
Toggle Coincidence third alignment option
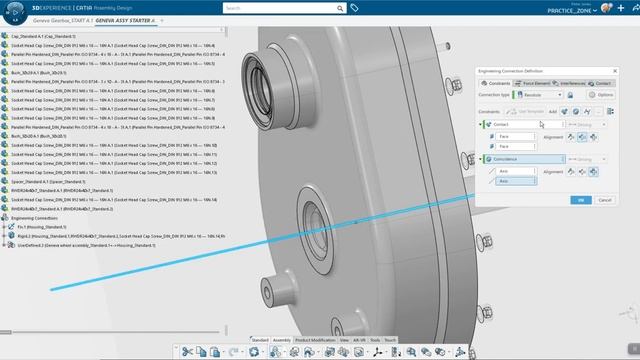(593, 172)
